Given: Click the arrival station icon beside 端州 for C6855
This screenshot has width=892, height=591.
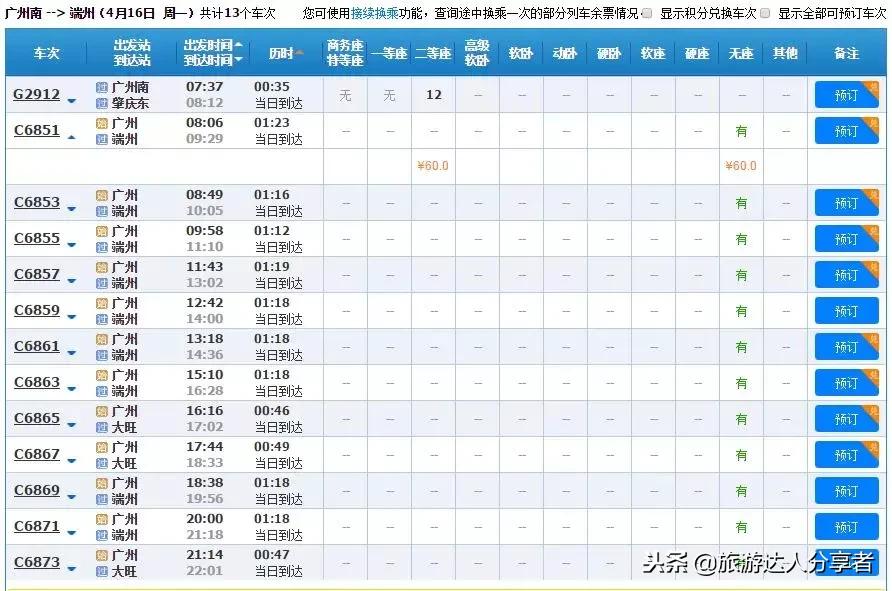Looking at the screenshot, I should tap(101, 245).
